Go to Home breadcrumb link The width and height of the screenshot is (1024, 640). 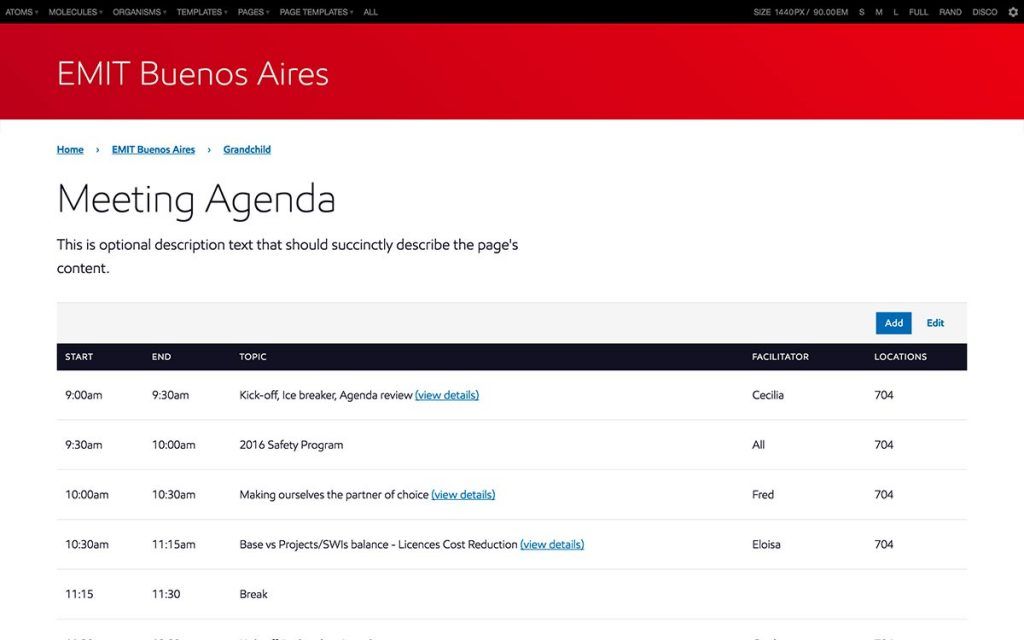pyautogui.click(x=70, y=150)
